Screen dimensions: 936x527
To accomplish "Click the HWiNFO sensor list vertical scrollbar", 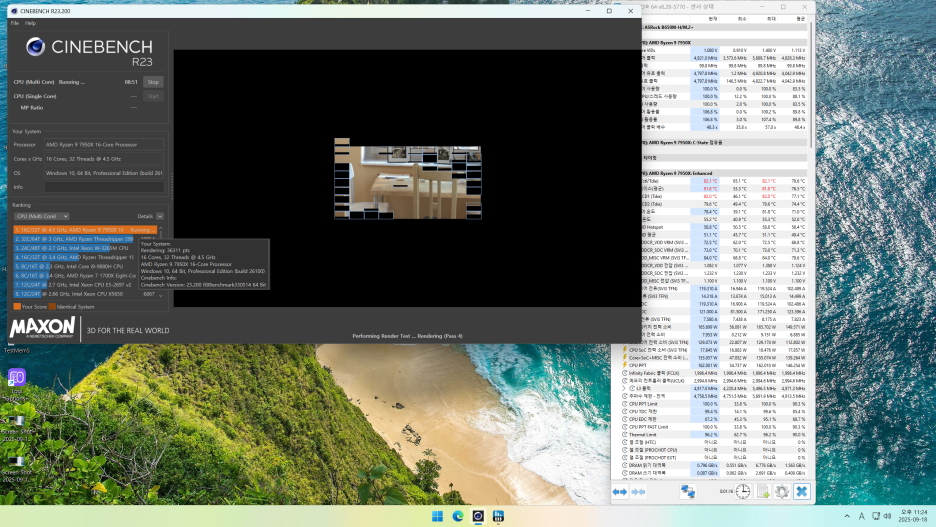I will point(811,84).
